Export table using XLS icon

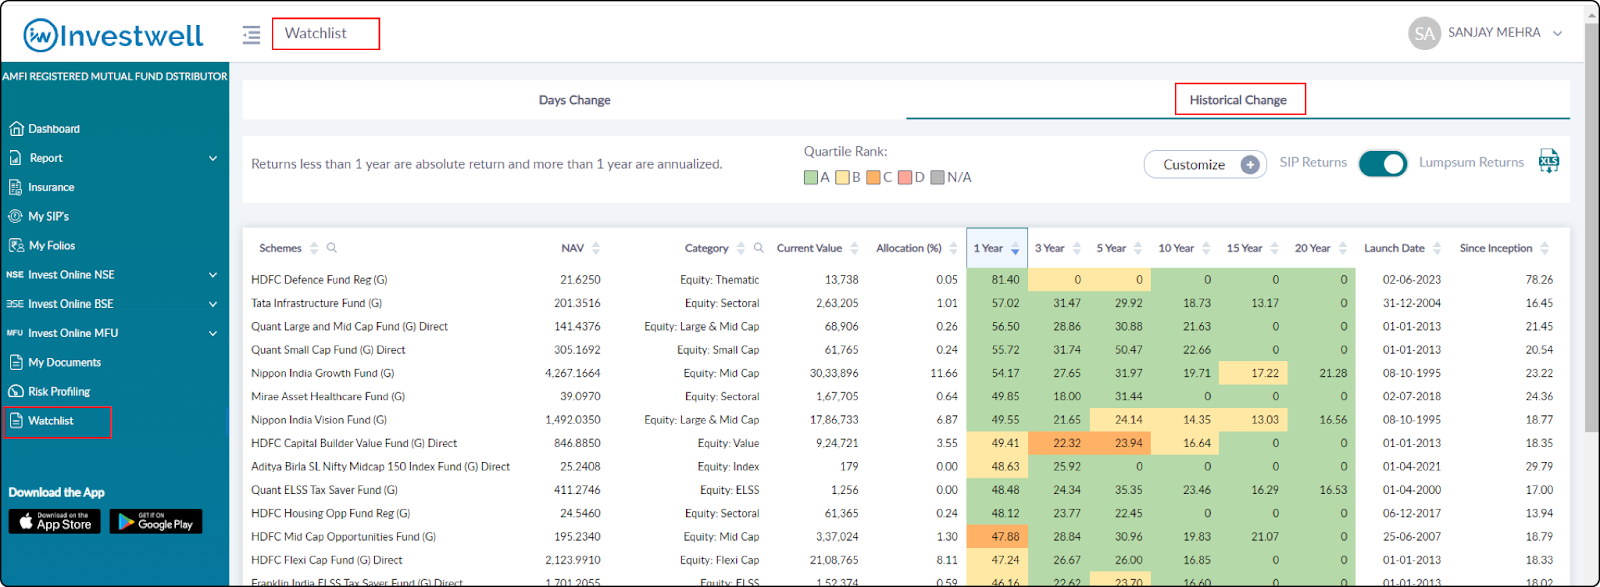(x=1549, y=161)
